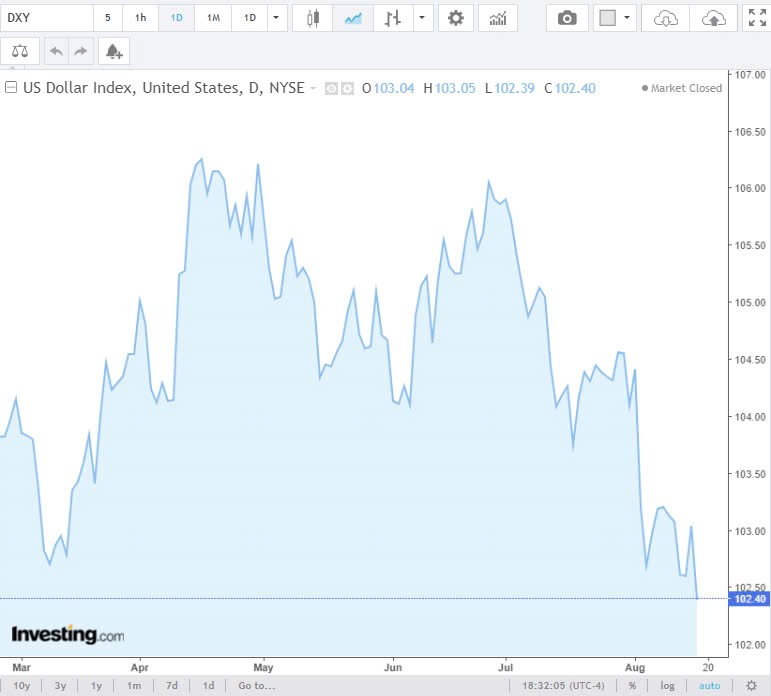Take a chart snapshot with camera icon
771x696 pixels.
[x=567, y=18]
